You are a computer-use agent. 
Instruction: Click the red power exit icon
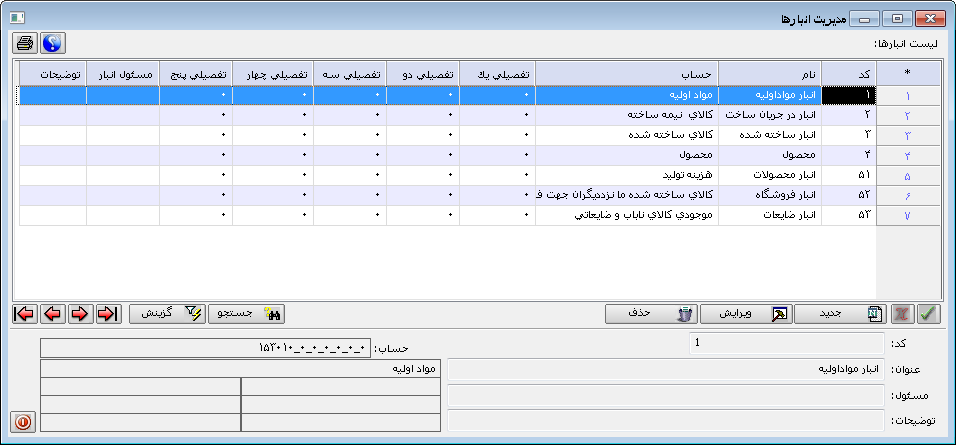click(23, 422)
